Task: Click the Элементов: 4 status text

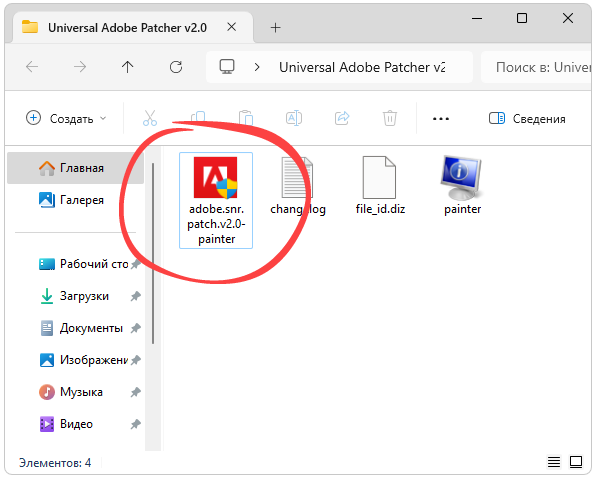Action: (x=55, y=462)
